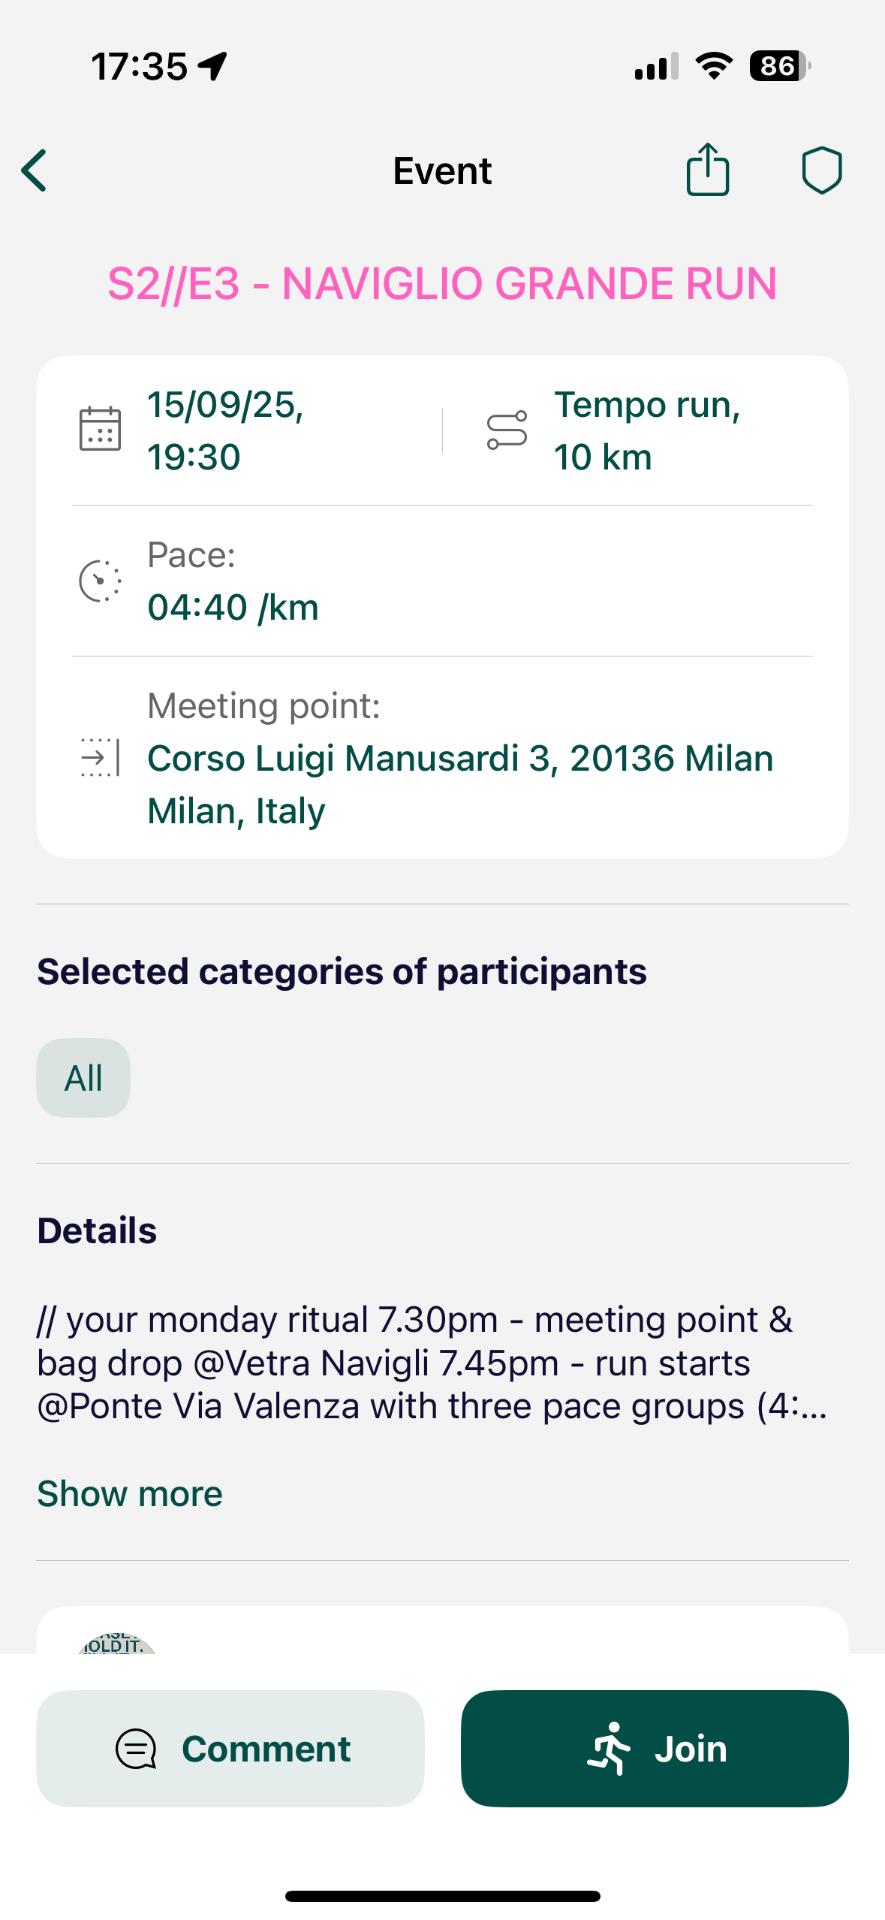The image size is (885, 1920).
Task: Tap the 04:40 /km pace value
Action: pyautogui.click(x=233, y=607)
